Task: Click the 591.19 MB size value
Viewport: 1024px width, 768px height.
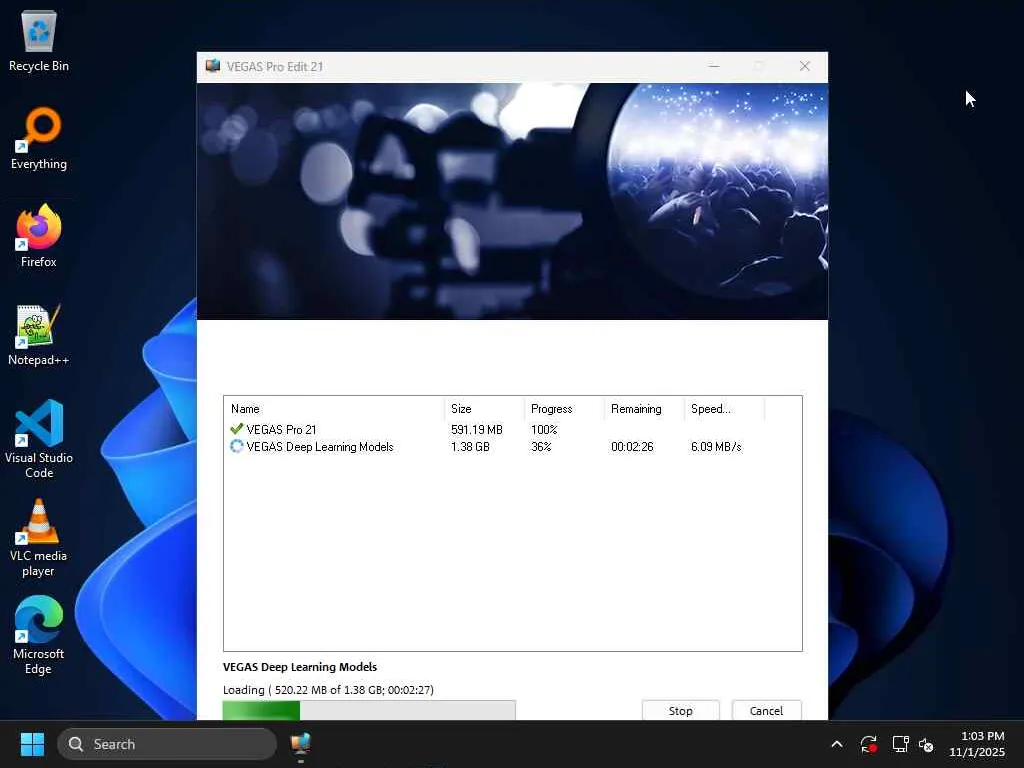Action: pos(477,430)
